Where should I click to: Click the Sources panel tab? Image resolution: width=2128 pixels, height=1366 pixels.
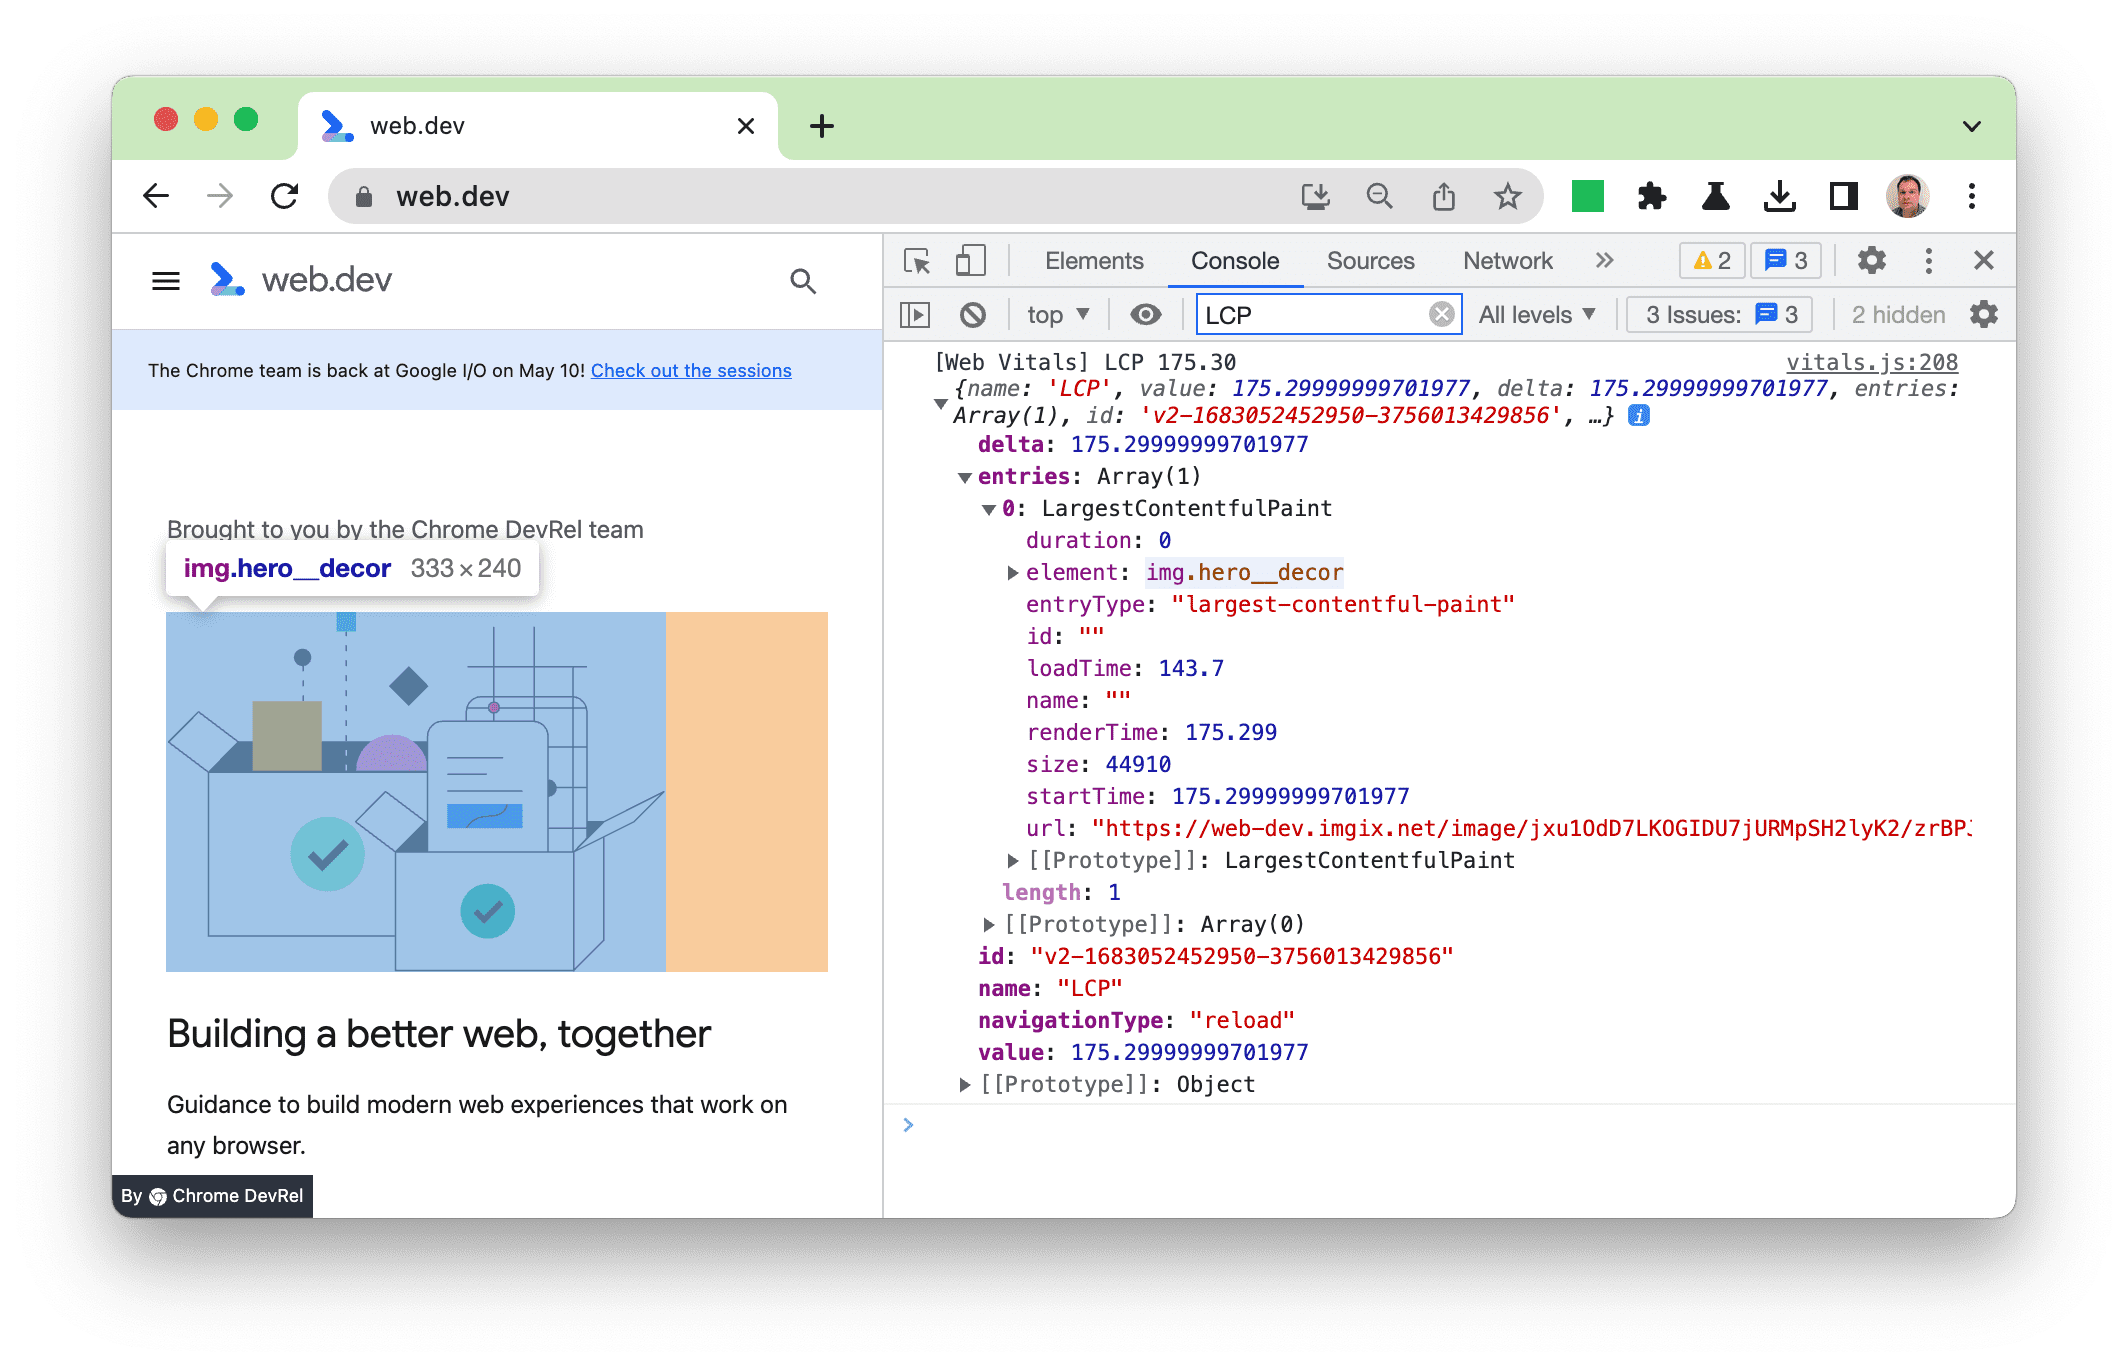pos(1370,259)
